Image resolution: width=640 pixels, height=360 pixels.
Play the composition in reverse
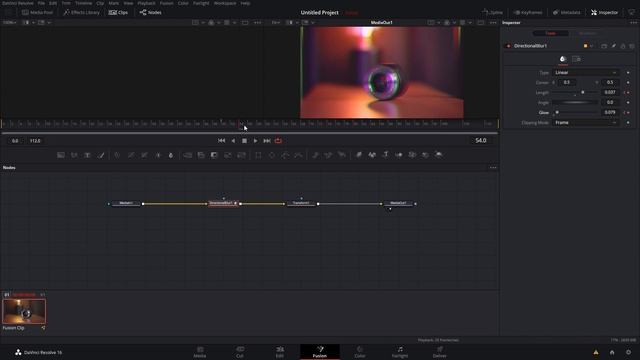click(x=233, y=140)
